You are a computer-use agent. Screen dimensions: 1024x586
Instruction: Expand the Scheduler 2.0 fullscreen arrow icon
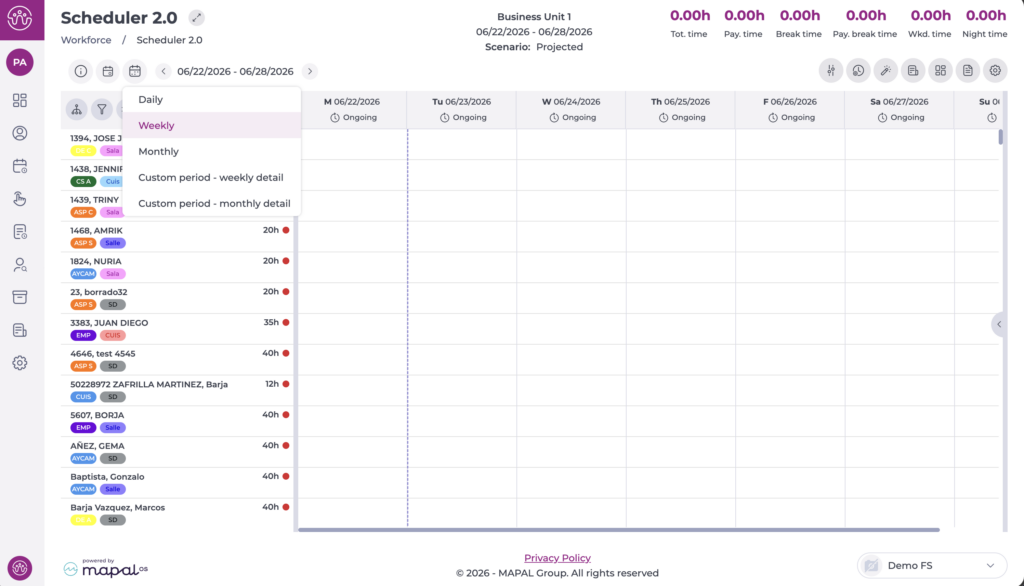coord(196,18)
